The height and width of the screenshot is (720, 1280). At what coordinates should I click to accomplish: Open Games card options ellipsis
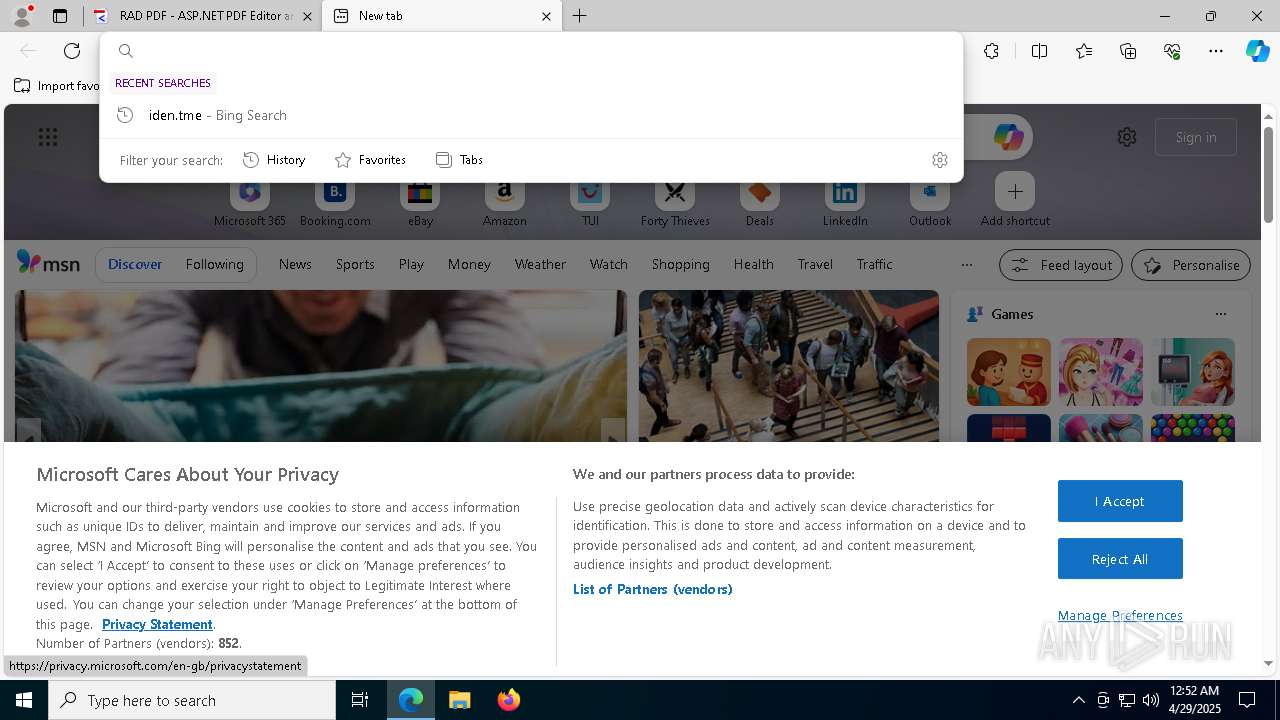(1220, 314)
